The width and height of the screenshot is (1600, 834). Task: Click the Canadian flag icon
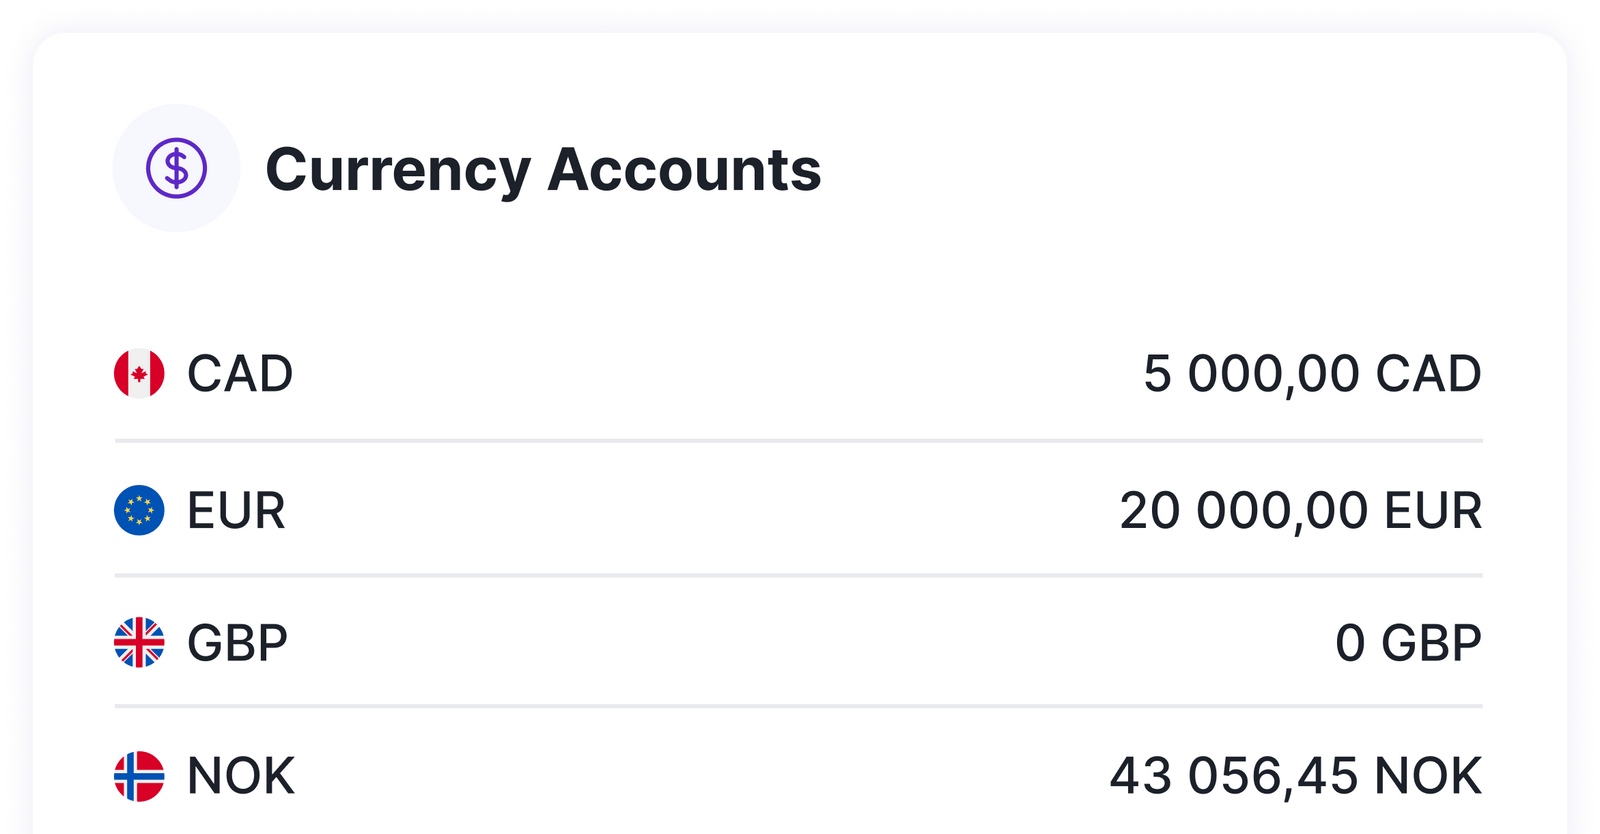point(139,374)
